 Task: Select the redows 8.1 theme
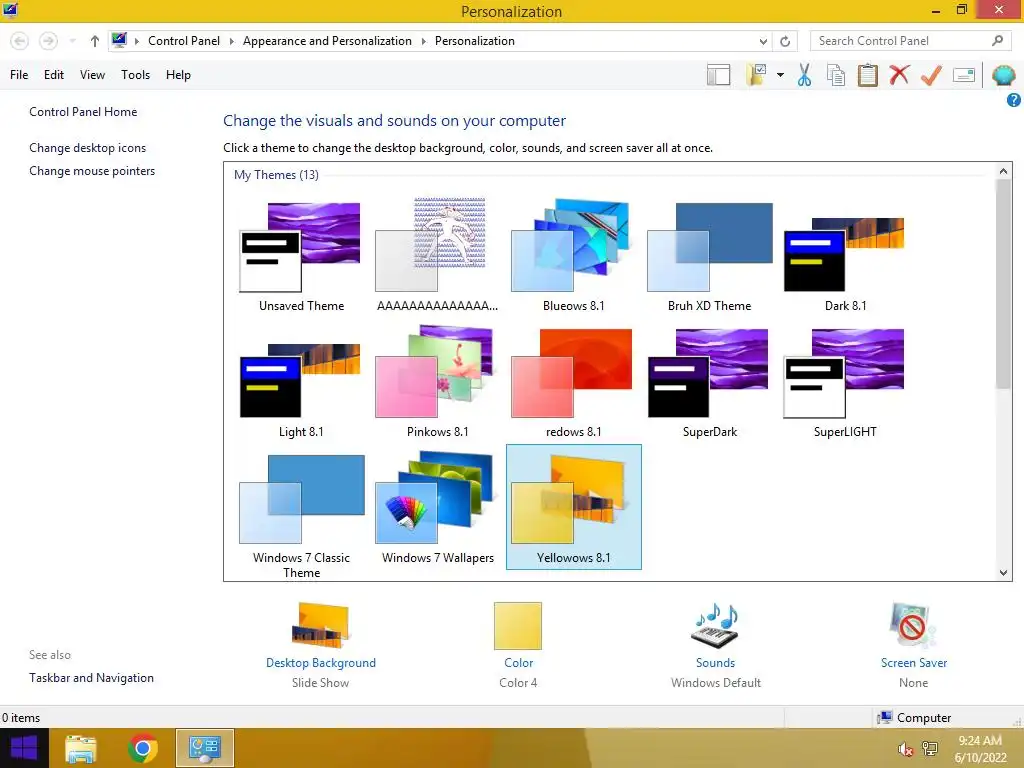pyautogui.click(x=573, y=381)
